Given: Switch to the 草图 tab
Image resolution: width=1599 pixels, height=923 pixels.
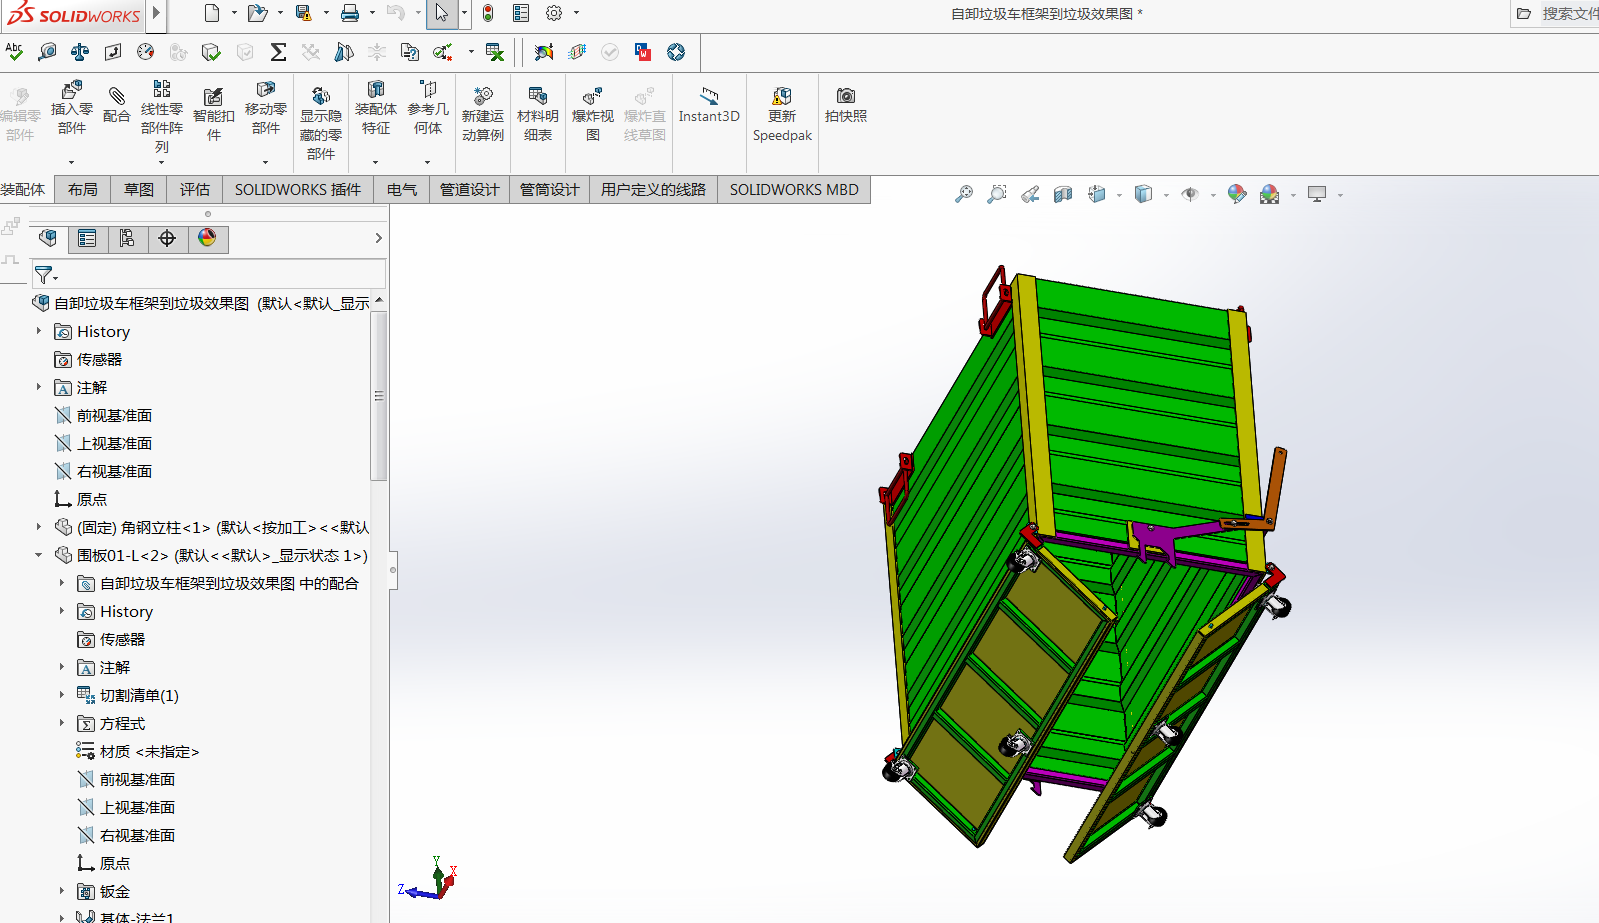Looking at the screenshot, I should [x=139, y=189].
